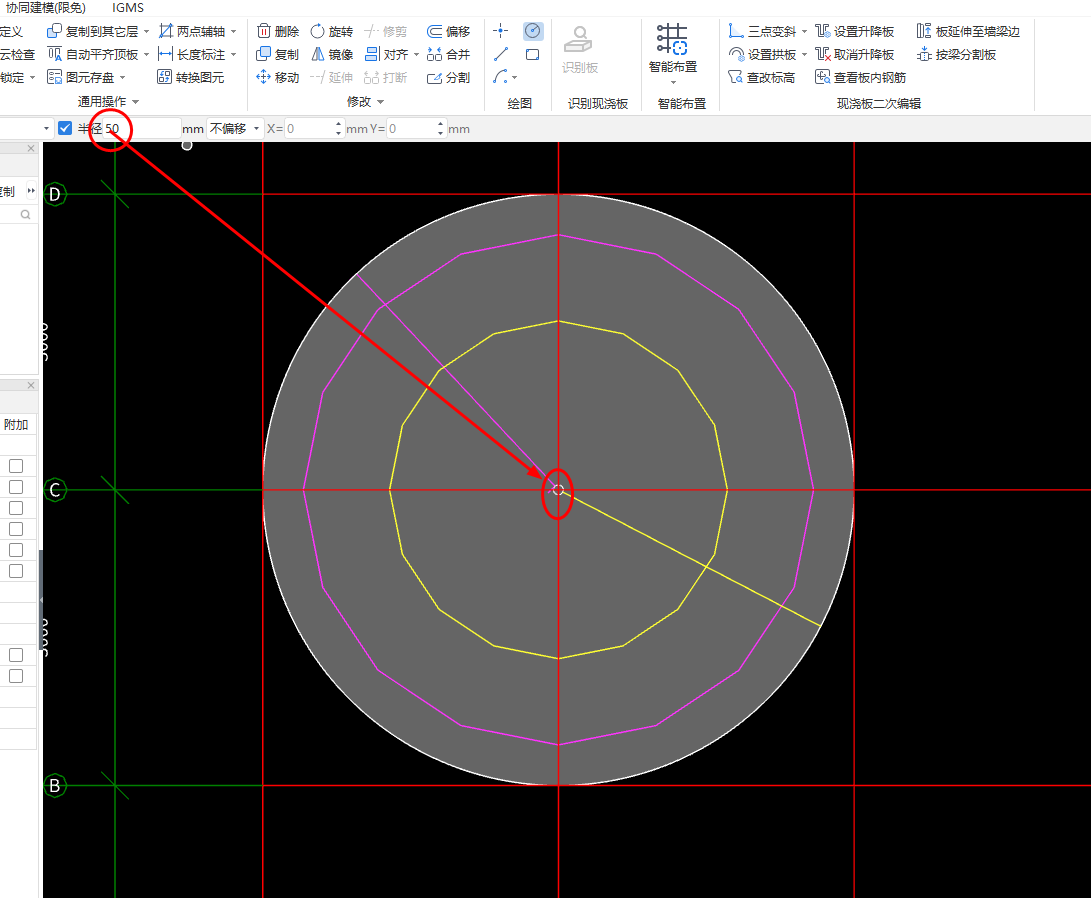Click the 偏移 (offset) tool
The image size is (1091, 898).
coord(449,31)
